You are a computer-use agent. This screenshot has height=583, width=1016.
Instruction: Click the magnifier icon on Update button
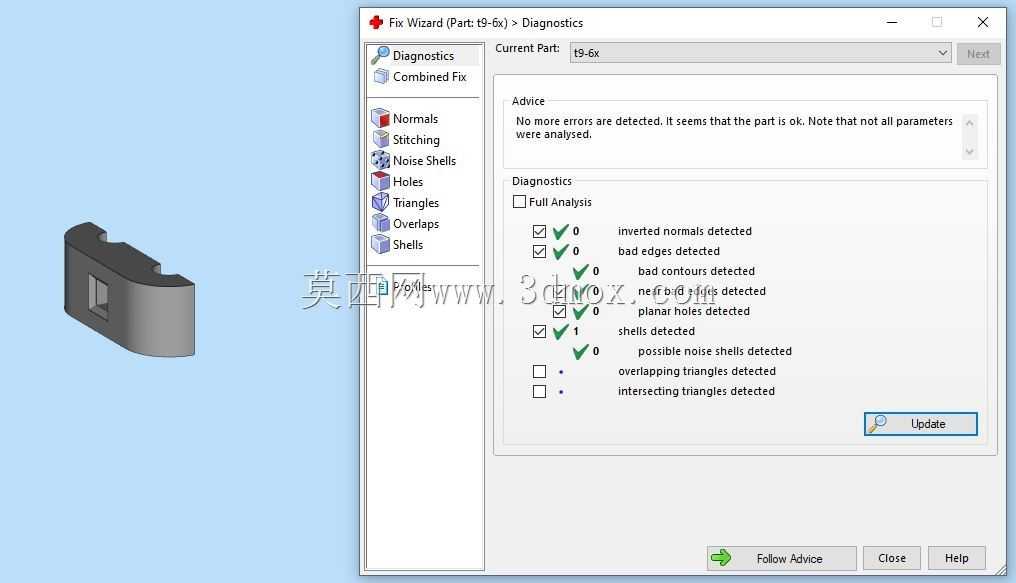[x=877, y=424]
